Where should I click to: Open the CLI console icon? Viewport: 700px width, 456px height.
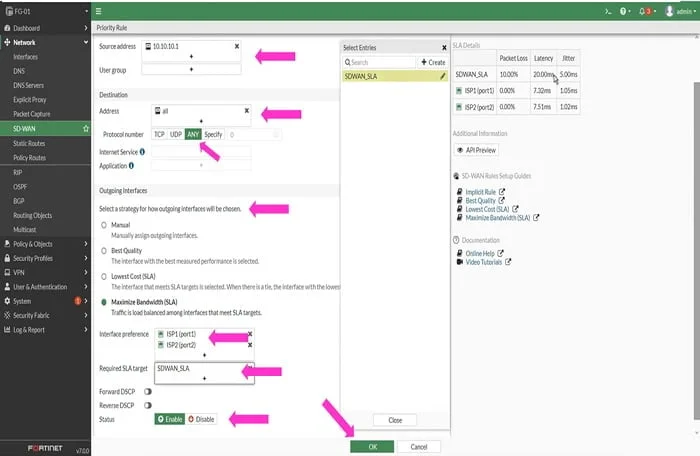(608, 12)
